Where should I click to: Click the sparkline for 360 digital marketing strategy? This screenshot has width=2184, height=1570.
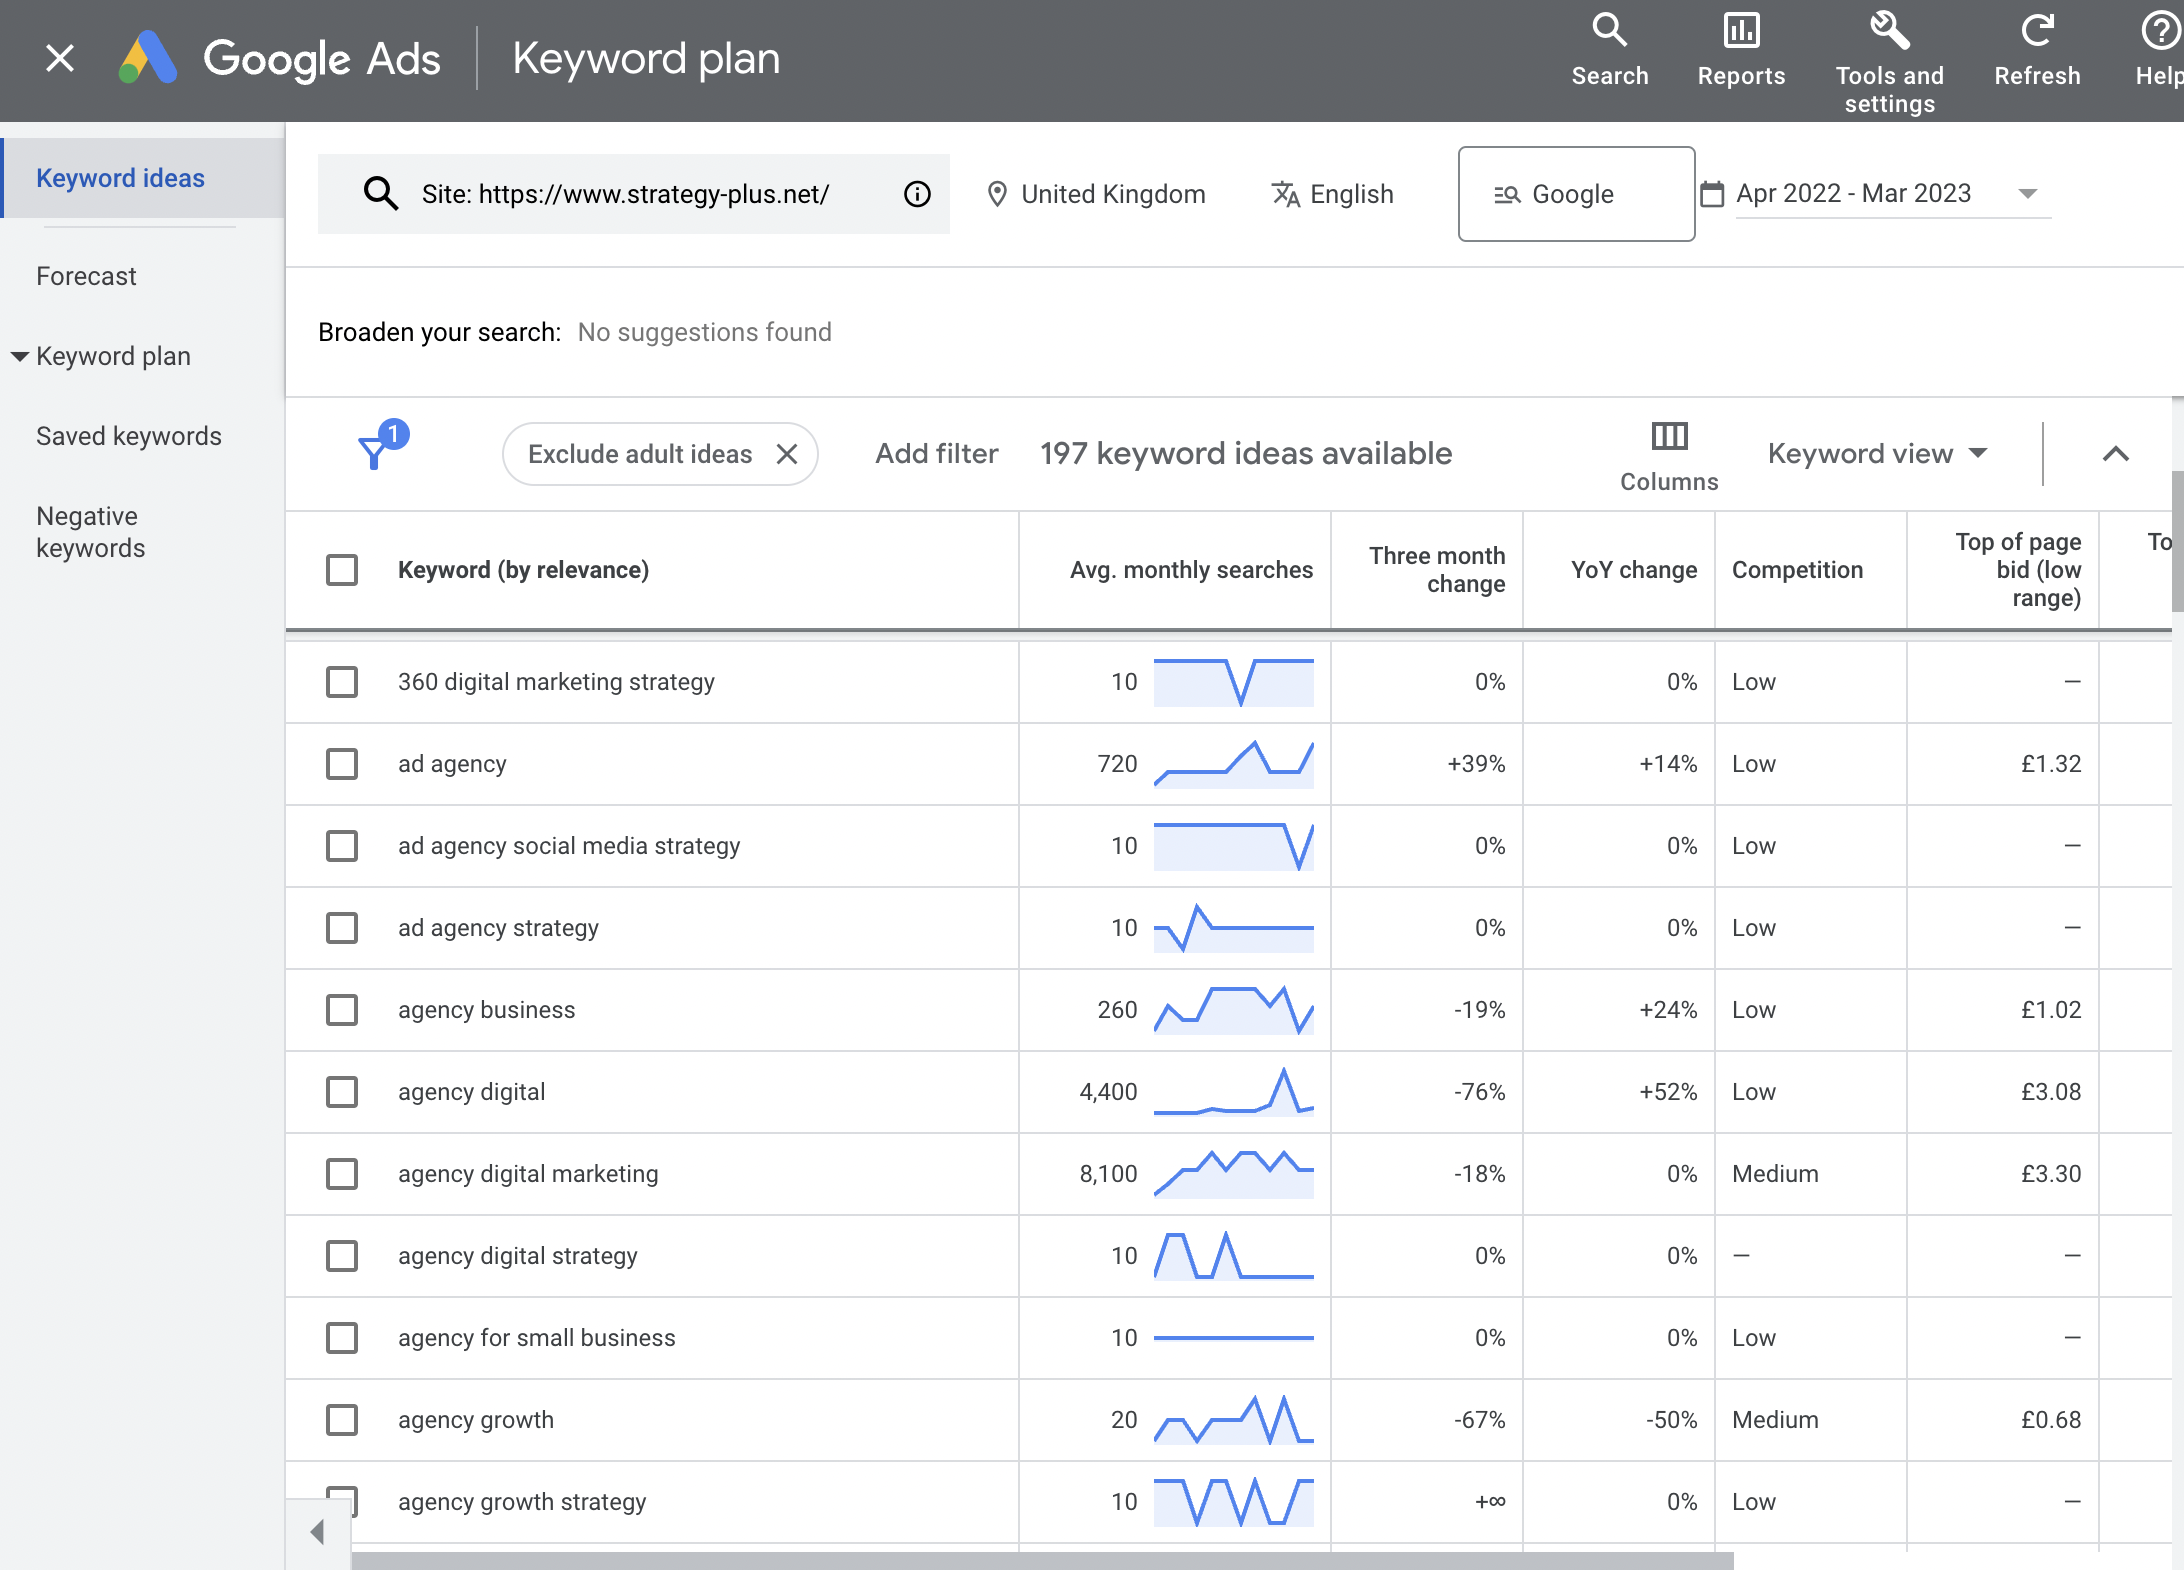[1233, 682]
